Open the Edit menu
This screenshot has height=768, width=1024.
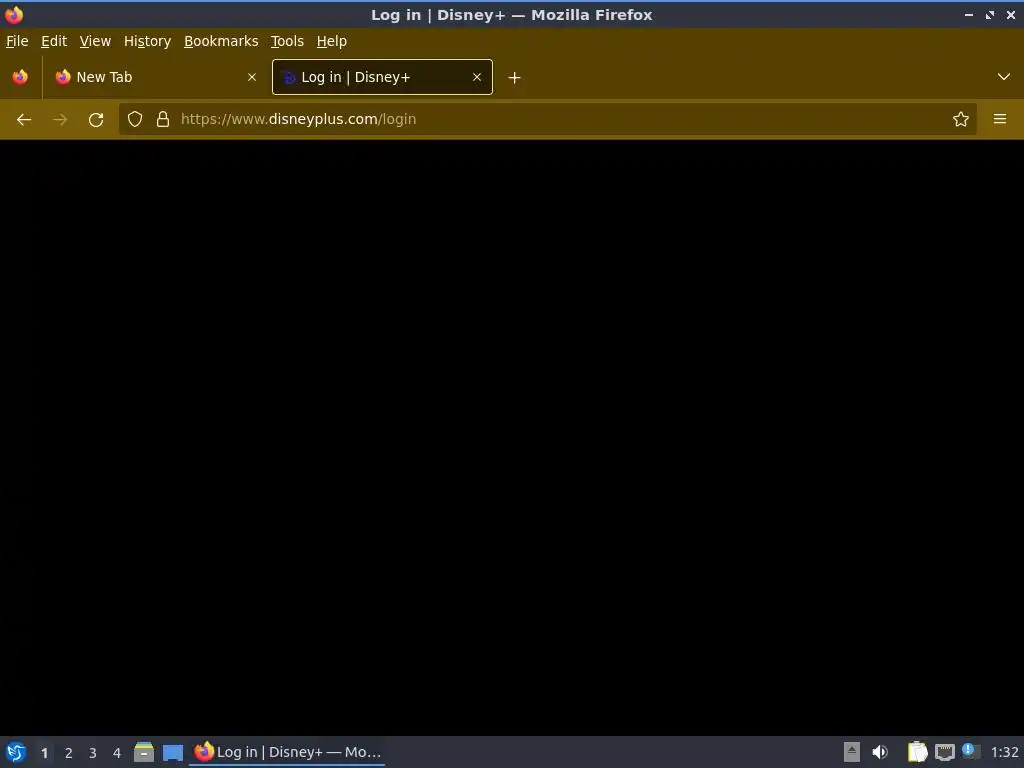[54, 41]
